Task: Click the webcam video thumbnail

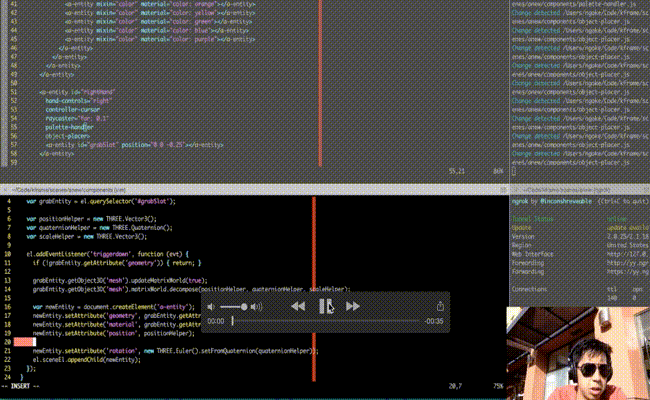Action: (577, 353)
